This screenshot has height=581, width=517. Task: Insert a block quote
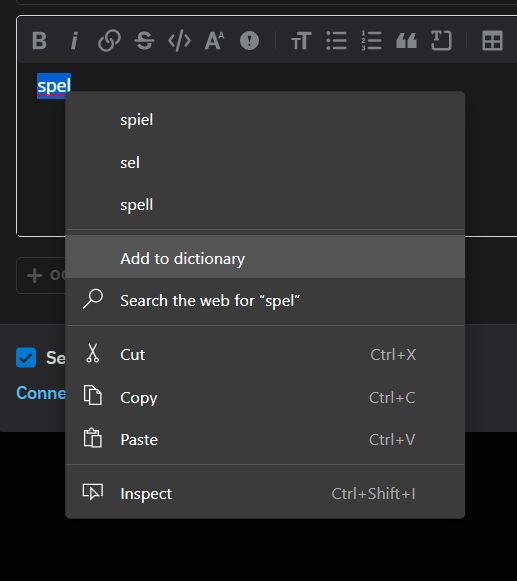point(407,40)
